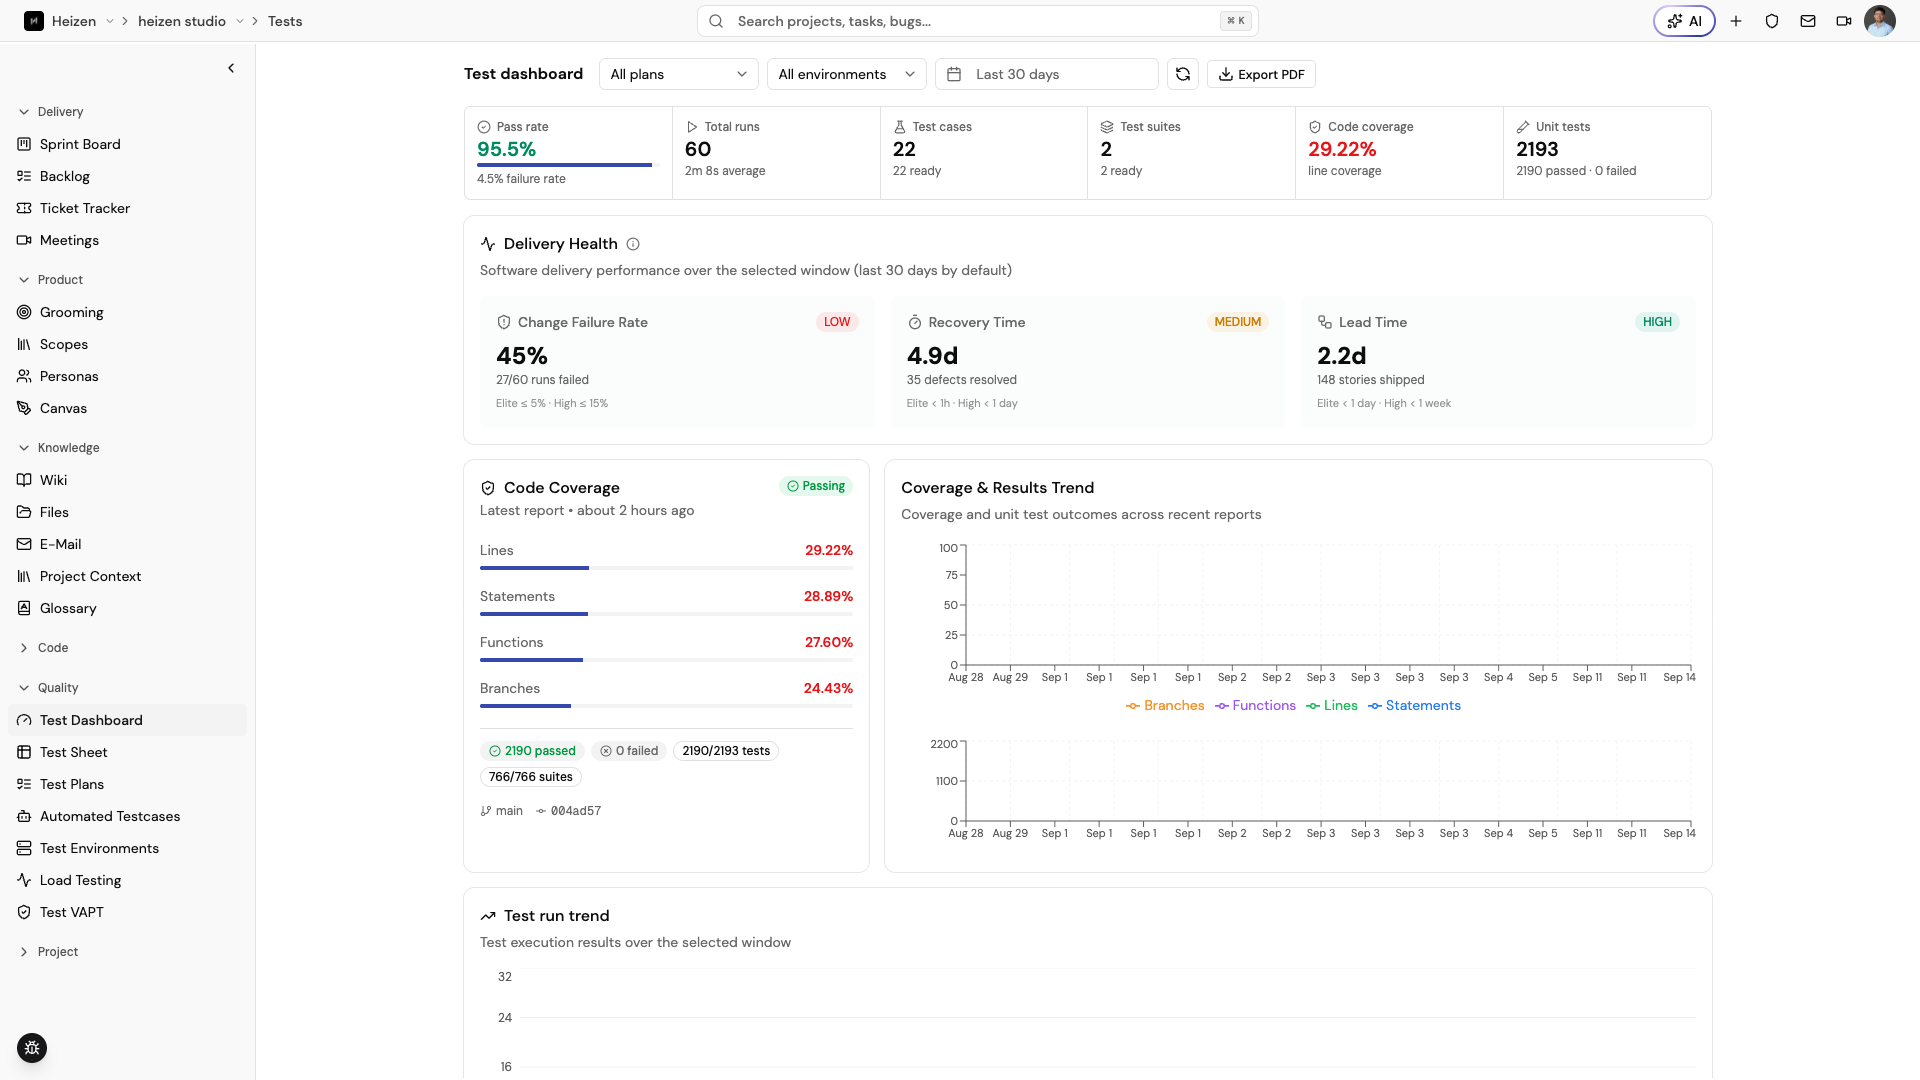
Task: Click the plus create icon in header
Action: 1736,21
